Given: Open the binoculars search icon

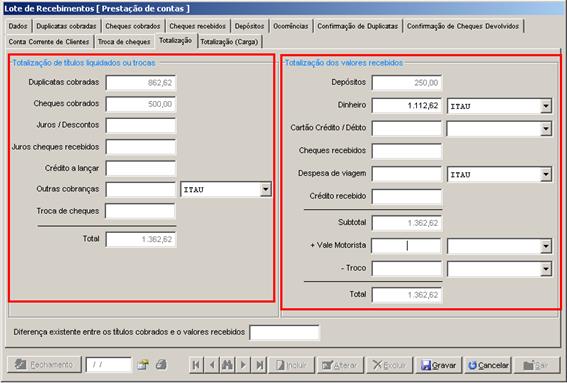Looking at the screenshot, I should [227, 365].
